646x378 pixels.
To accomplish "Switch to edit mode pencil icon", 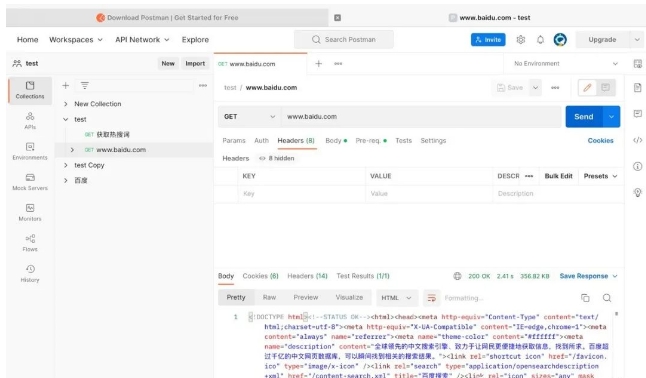I will click(x=587, y=87).
